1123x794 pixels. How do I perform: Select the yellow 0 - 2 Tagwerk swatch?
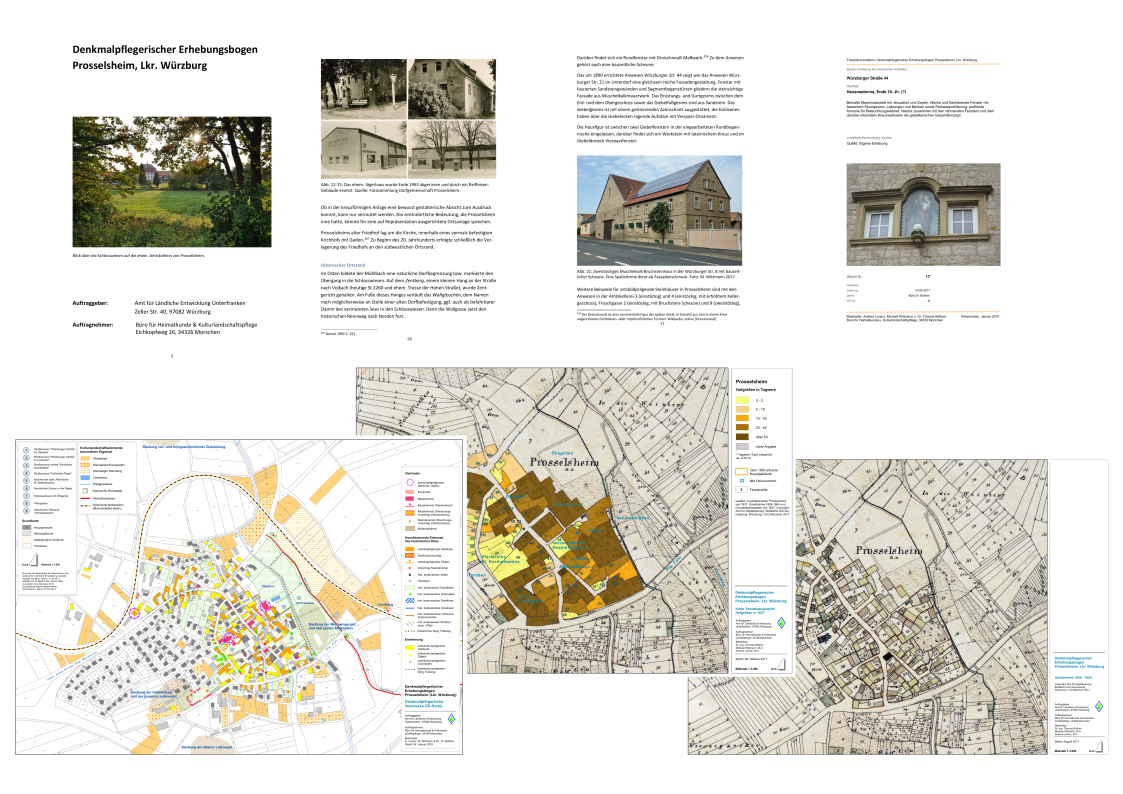click(743, 400)
